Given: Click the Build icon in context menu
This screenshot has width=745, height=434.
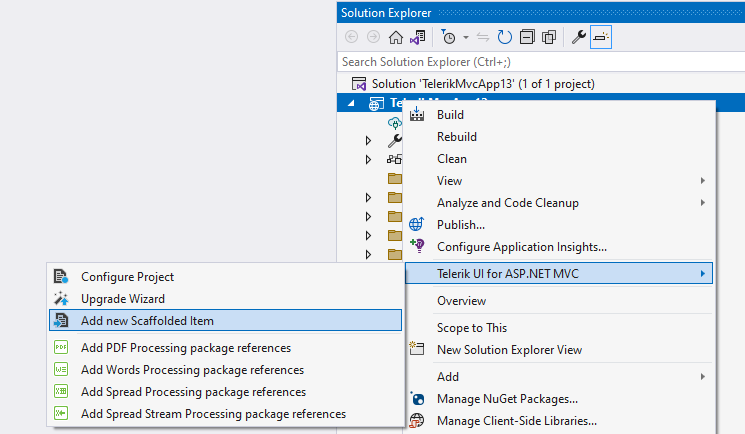Looking at the screenshot, I should 417,114.
